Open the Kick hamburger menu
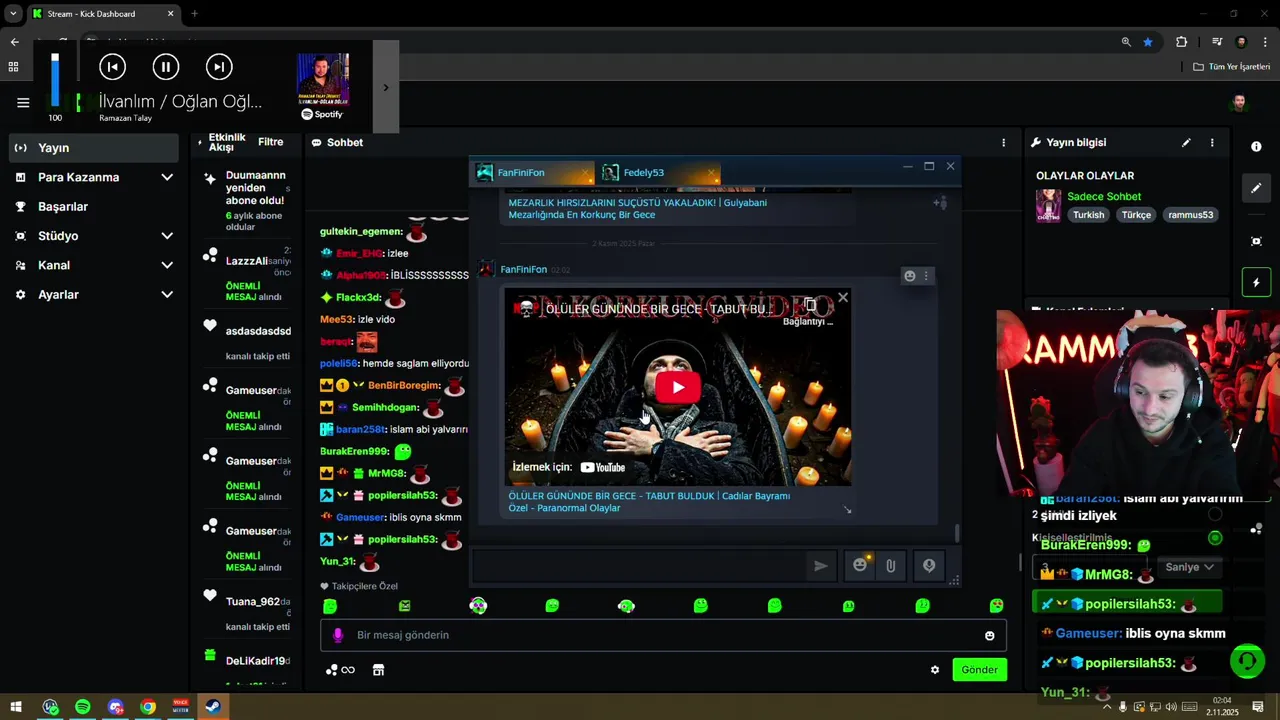1280x720 pixels. pyautogui.click(x=23, y=102)
